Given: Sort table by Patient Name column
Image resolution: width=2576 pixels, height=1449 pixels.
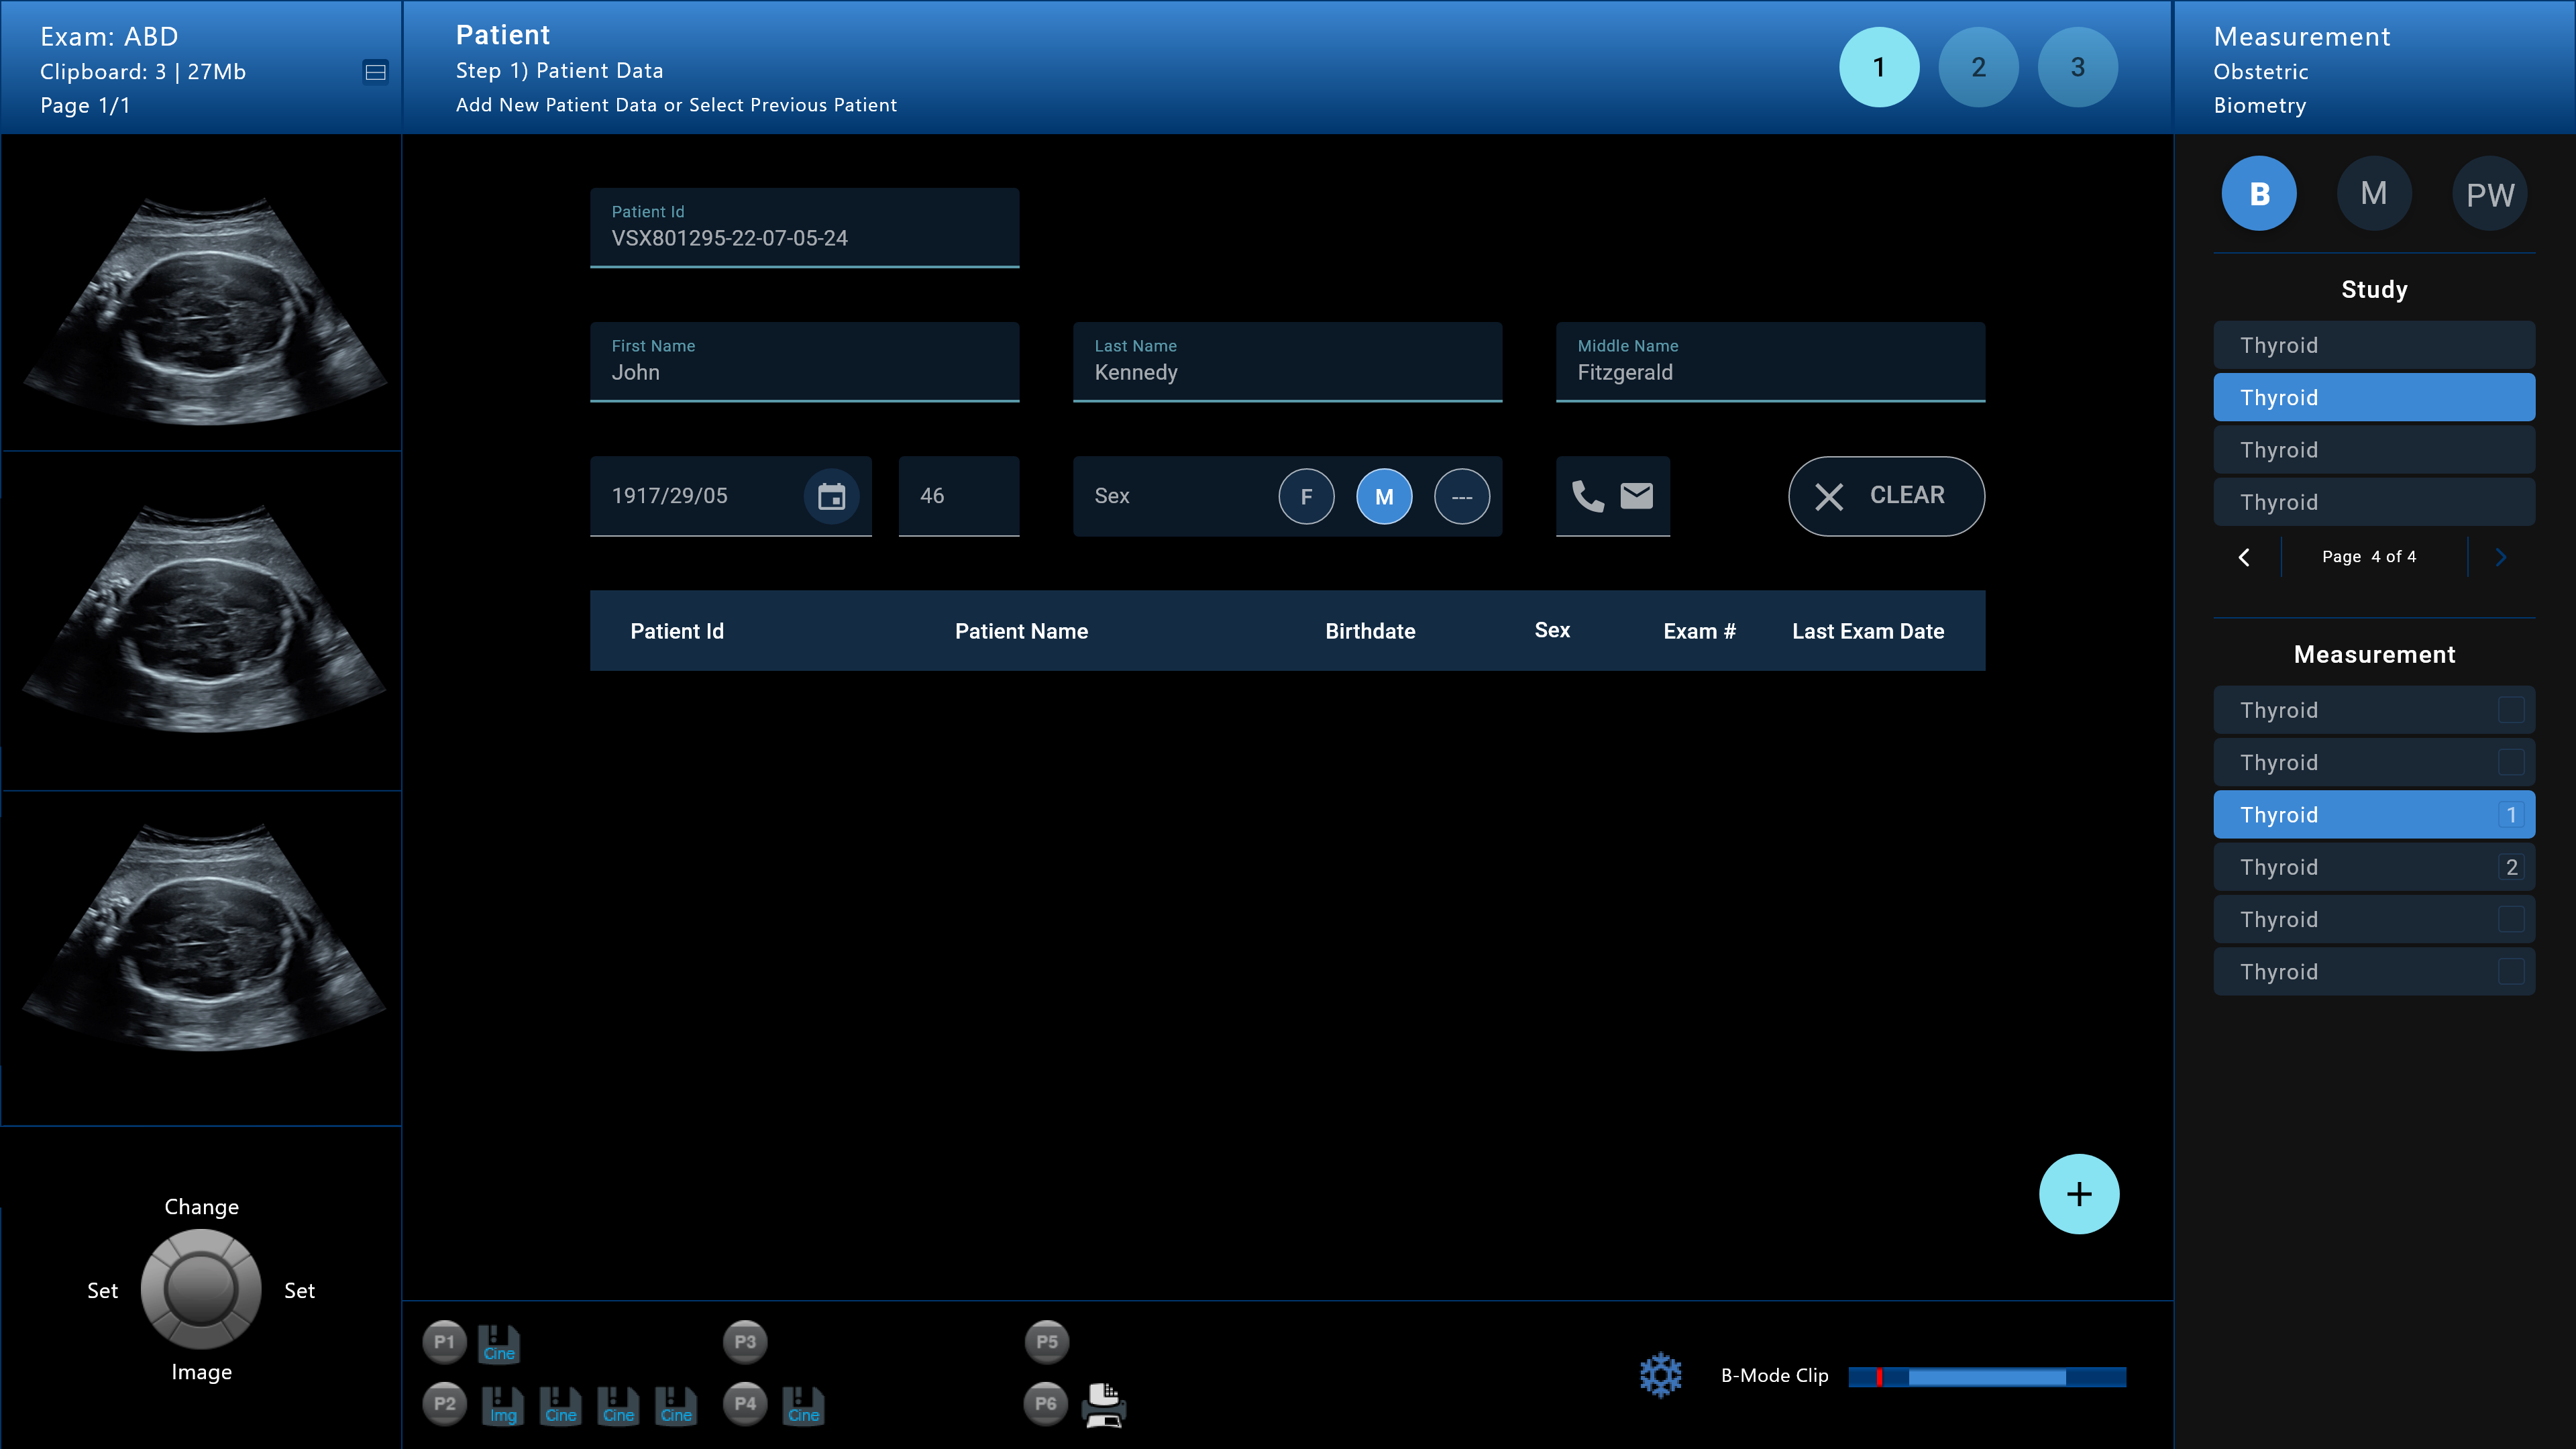Looking at the screenshot, I should point(1021,631).
